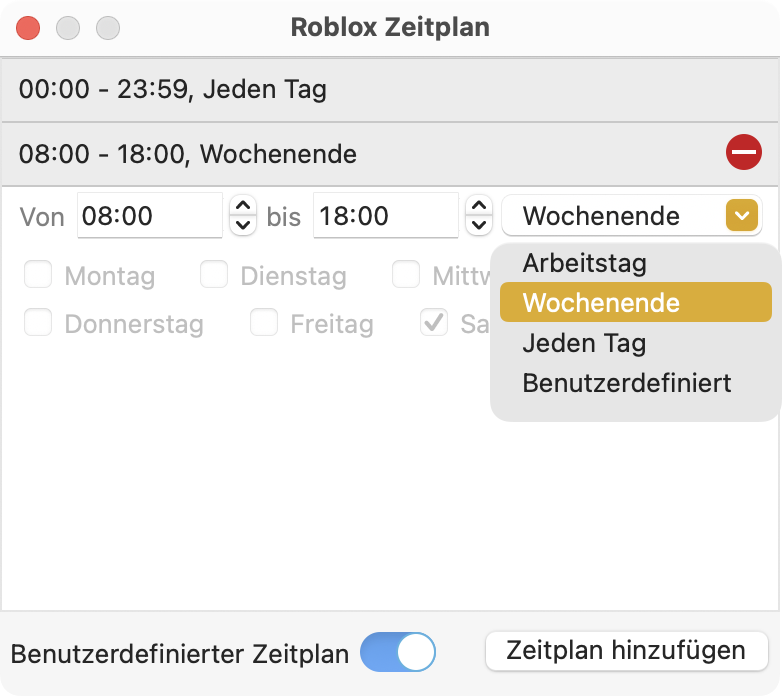
Task: Check the Montag checkbox
Action: (x=38, y=274)
